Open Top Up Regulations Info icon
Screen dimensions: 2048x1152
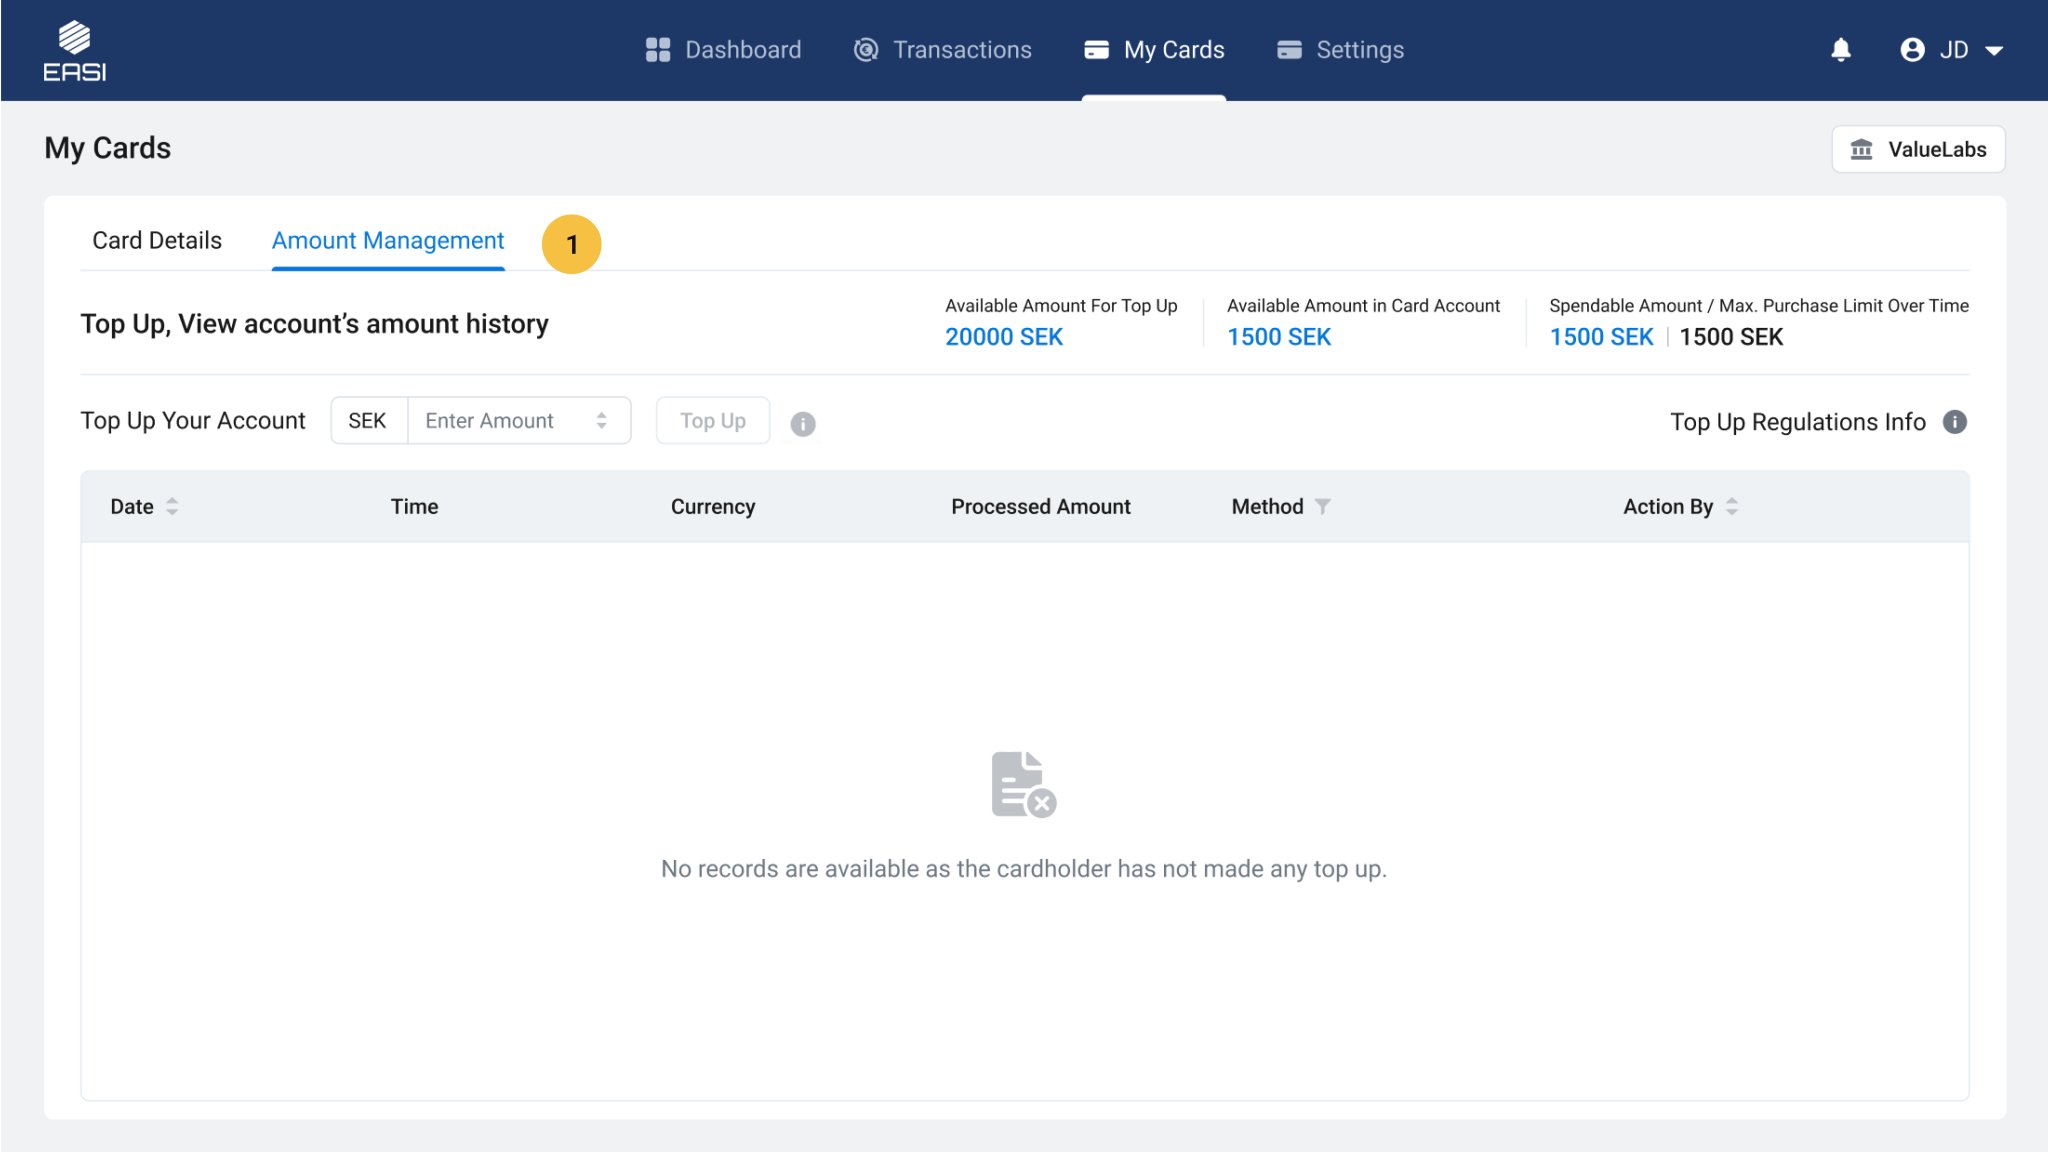point(1954,422)
